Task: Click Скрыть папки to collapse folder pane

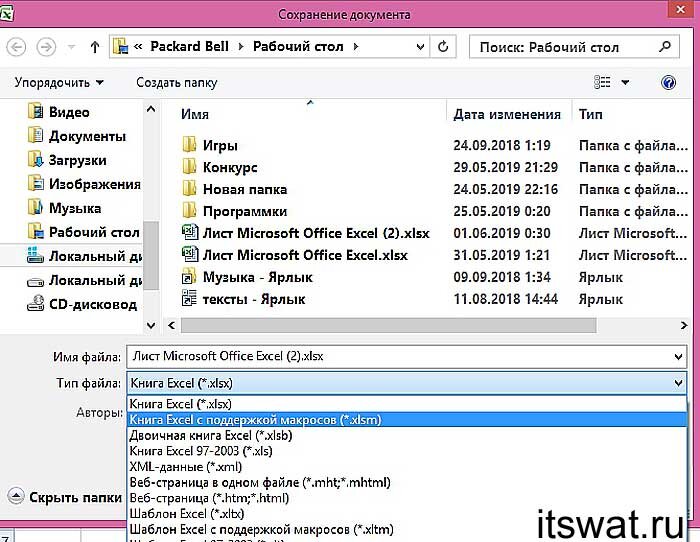Action: 65,497
